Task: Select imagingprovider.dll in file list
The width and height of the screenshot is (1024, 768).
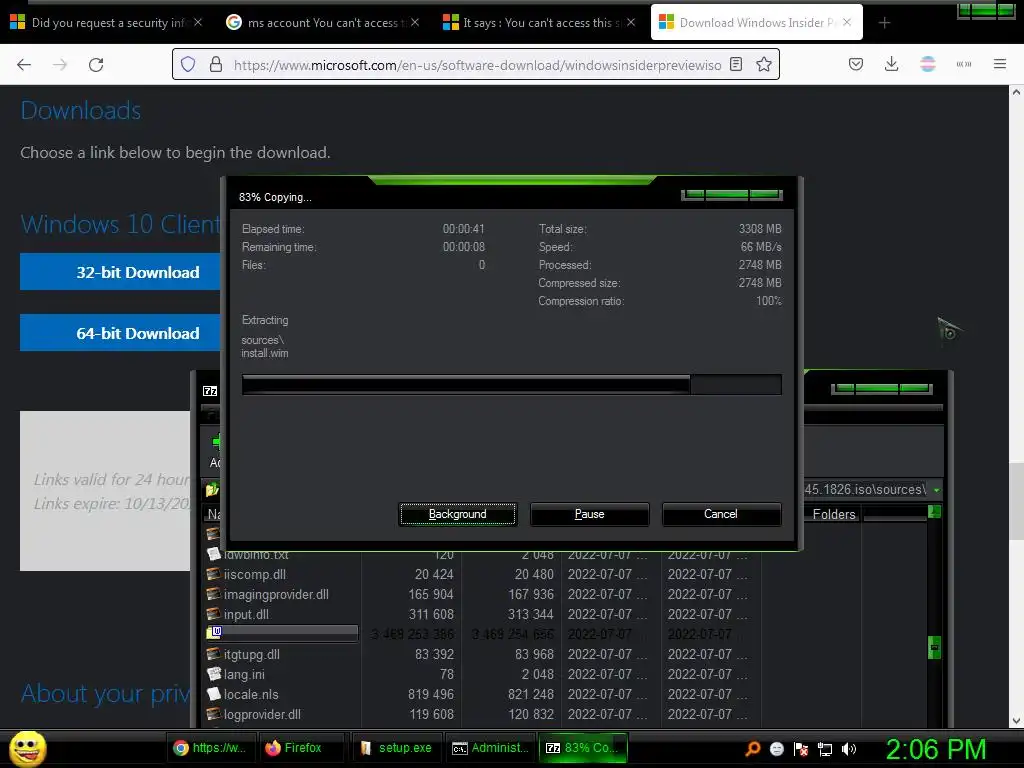Action: tap(276, 594)
